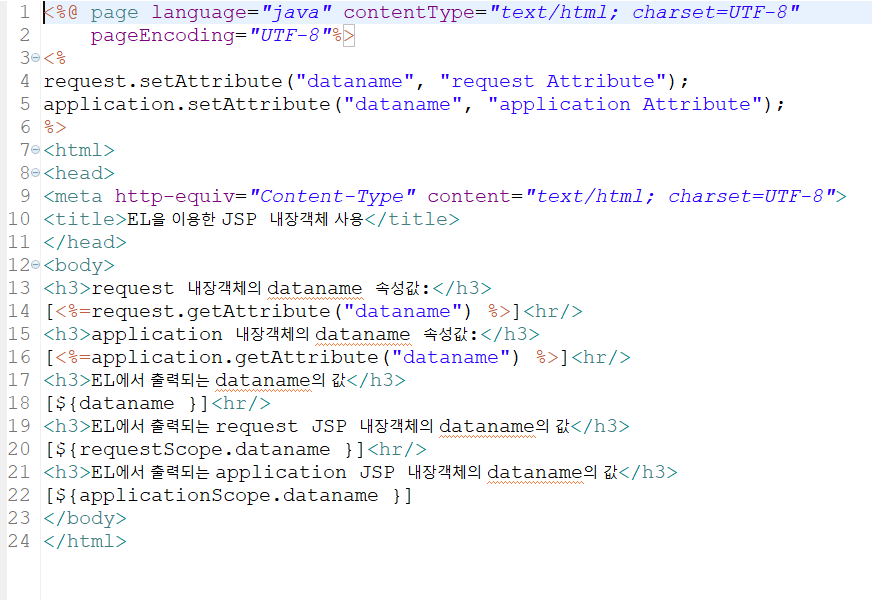The height and width of the screenshot is (600, 872).
Task: Collapse the body tag fold on line 12
Action: (x=36, y=265)
